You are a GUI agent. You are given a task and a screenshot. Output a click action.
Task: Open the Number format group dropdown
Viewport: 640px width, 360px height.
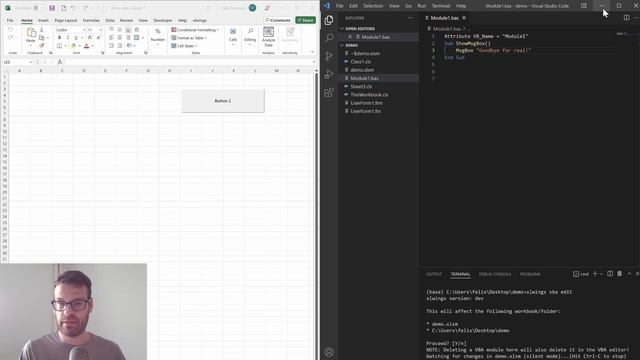pyautogui.click(x=158, y=36)
